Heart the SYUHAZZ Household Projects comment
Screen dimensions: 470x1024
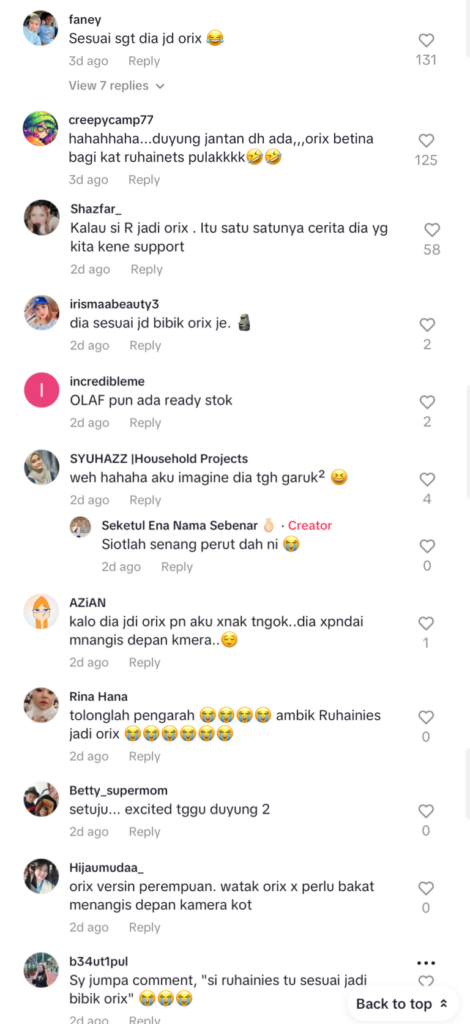pos(427,479)
